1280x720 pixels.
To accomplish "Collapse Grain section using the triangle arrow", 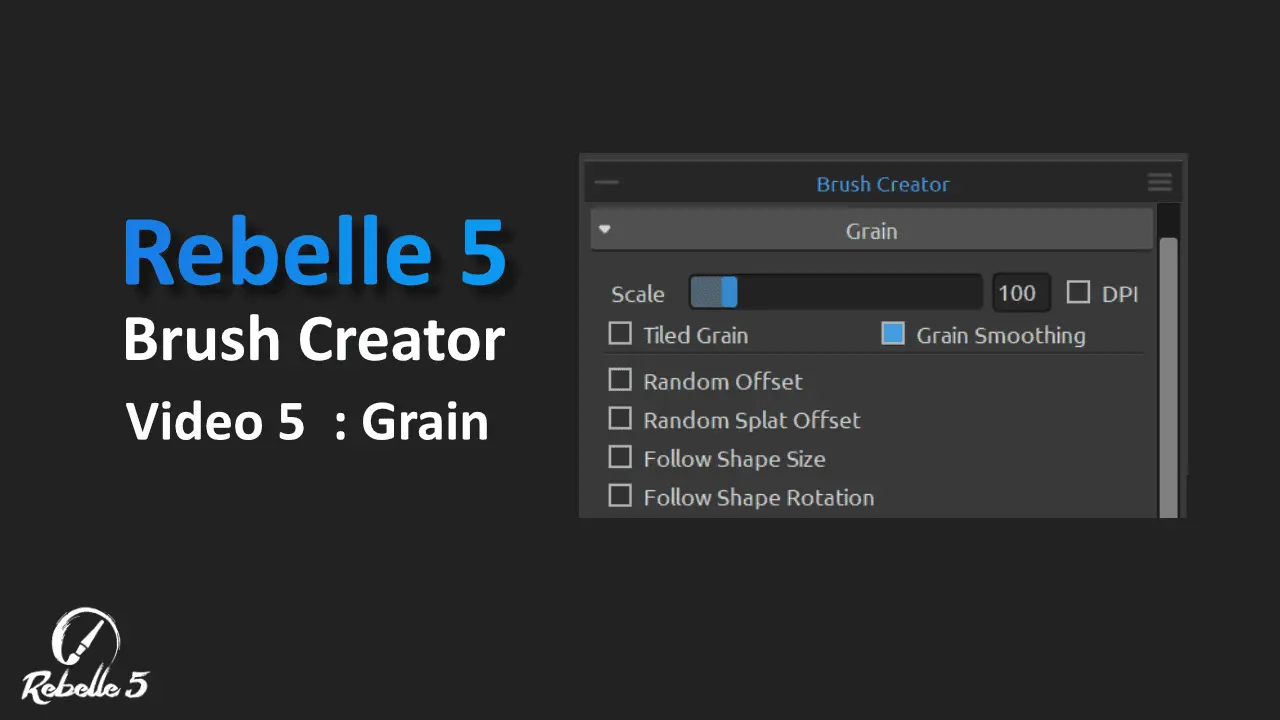I will pos(604,229).
